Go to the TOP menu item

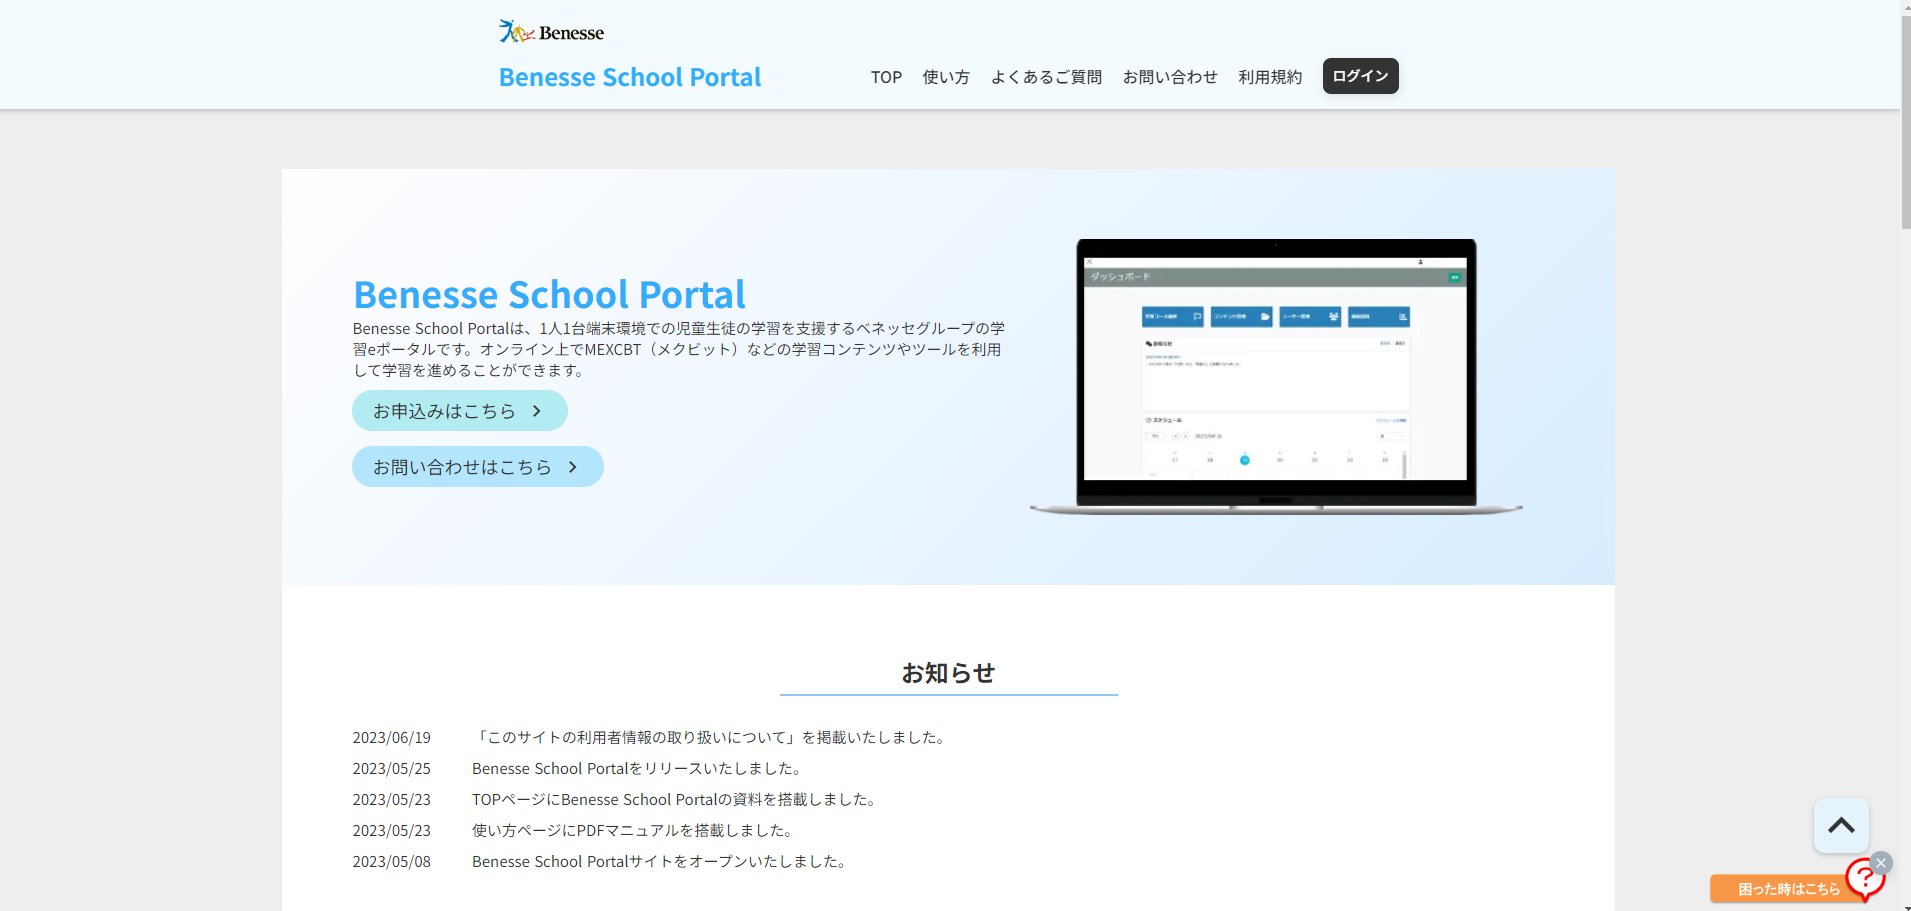(x=886, y=77)
